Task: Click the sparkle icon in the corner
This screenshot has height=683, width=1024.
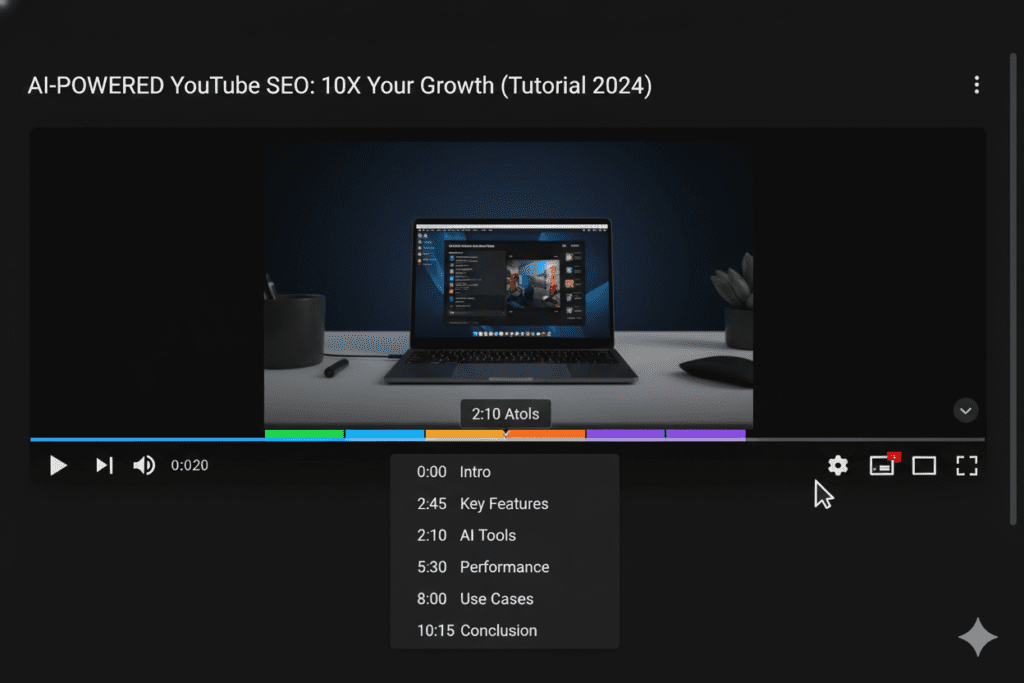Action: point(977,638)
